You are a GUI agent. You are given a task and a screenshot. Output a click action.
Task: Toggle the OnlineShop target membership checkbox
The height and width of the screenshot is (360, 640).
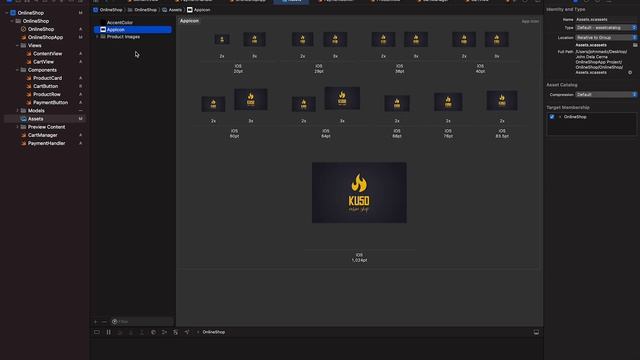pyautogui.click(x=552, y=117)
